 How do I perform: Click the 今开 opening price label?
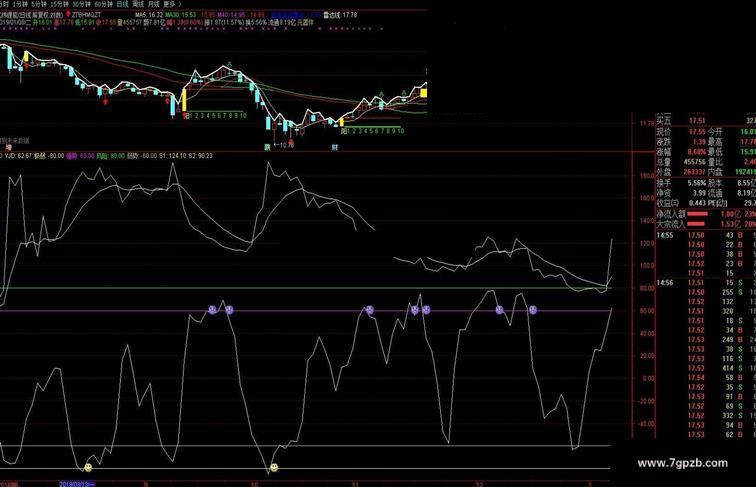click(x=716, y=132)
